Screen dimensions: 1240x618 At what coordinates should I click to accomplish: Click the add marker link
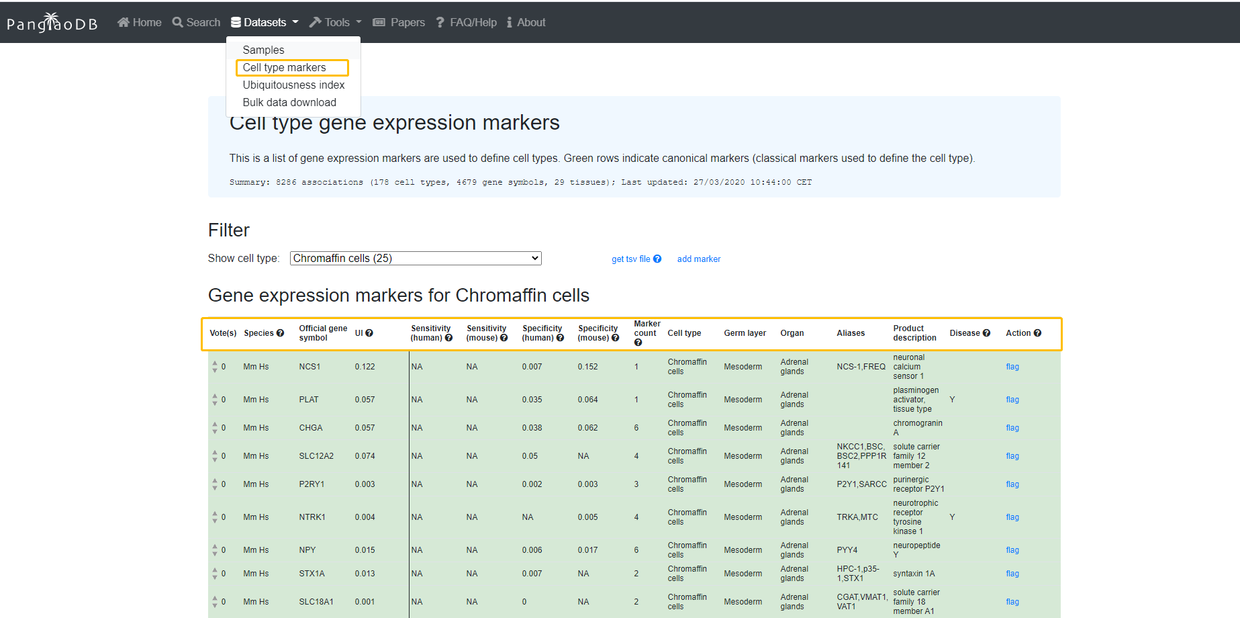(x=698, y=259)
